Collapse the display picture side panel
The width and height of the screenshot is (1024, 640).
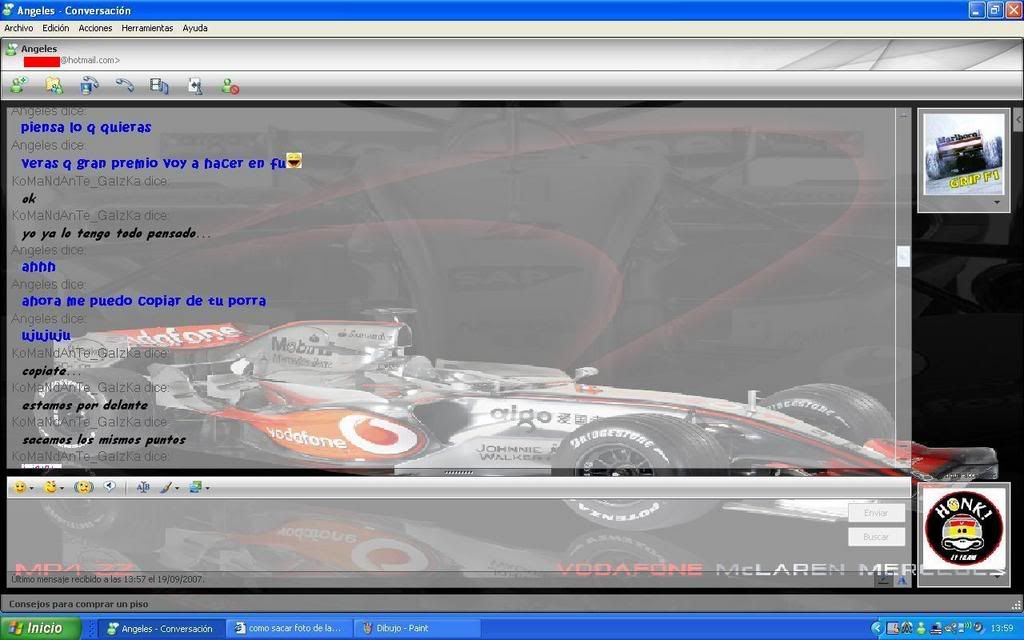1018,120
